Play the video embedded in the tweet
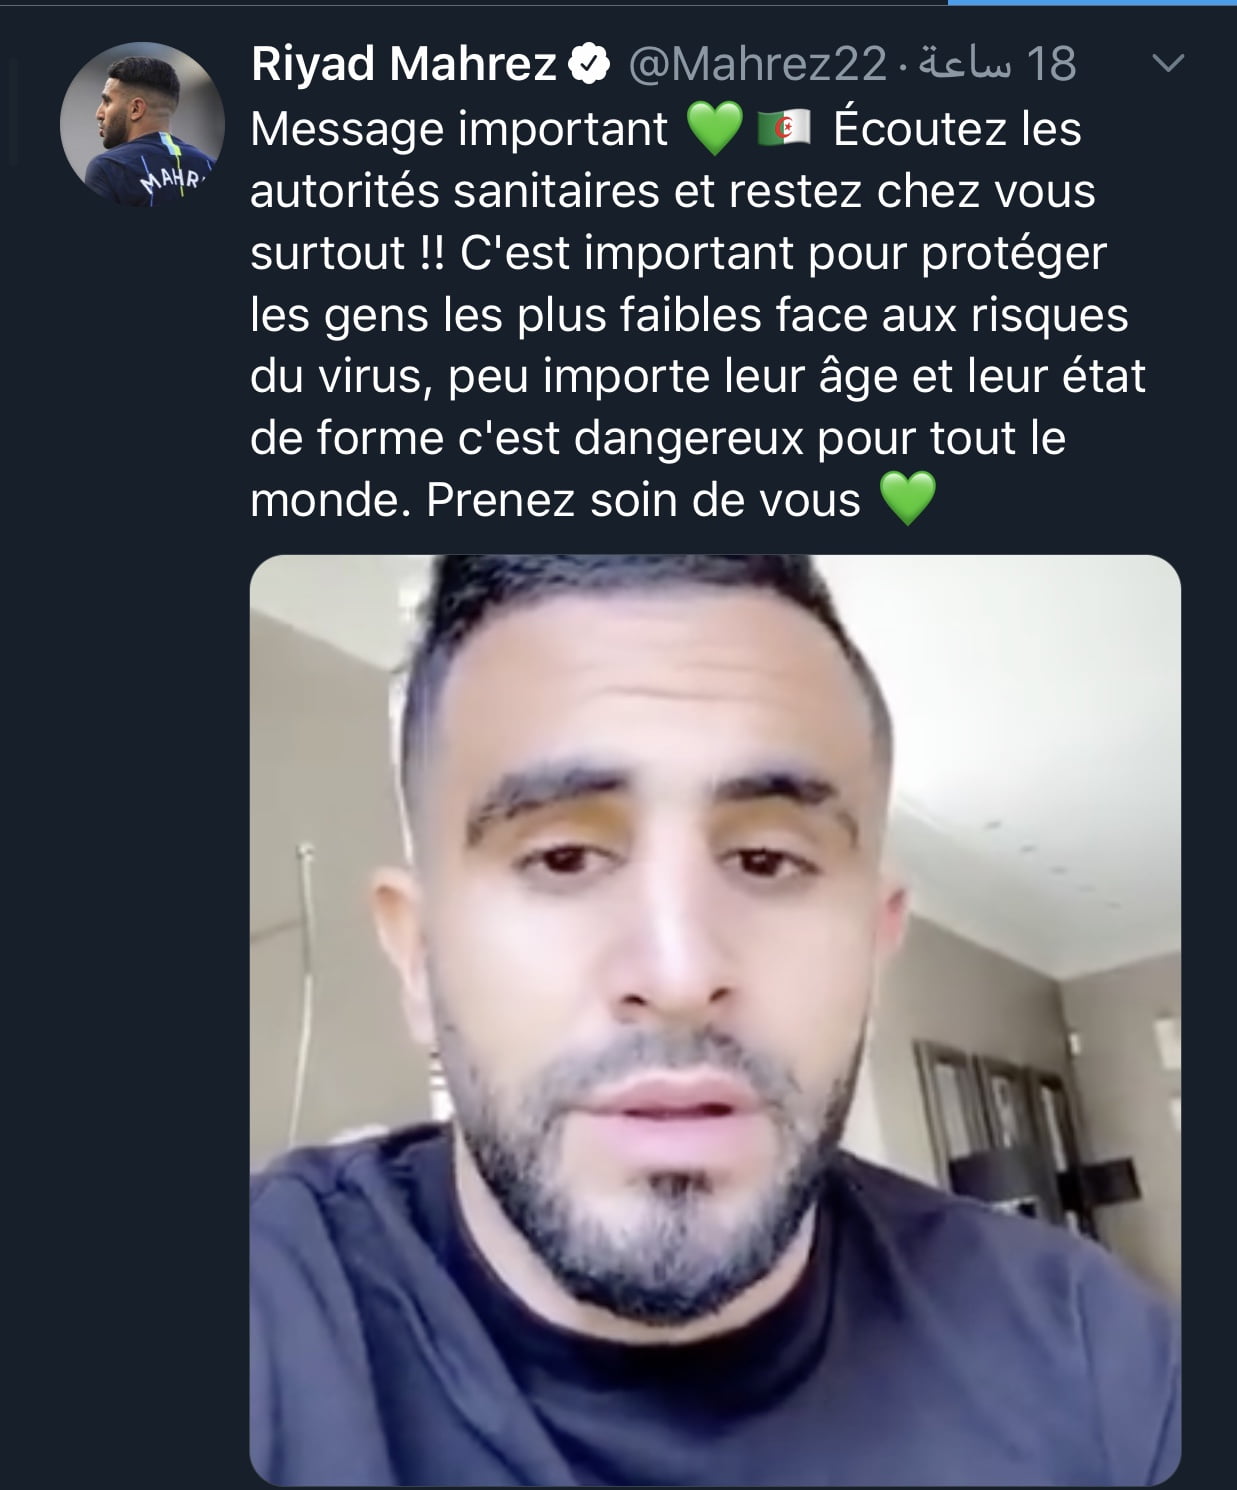 pos(715,1020)
